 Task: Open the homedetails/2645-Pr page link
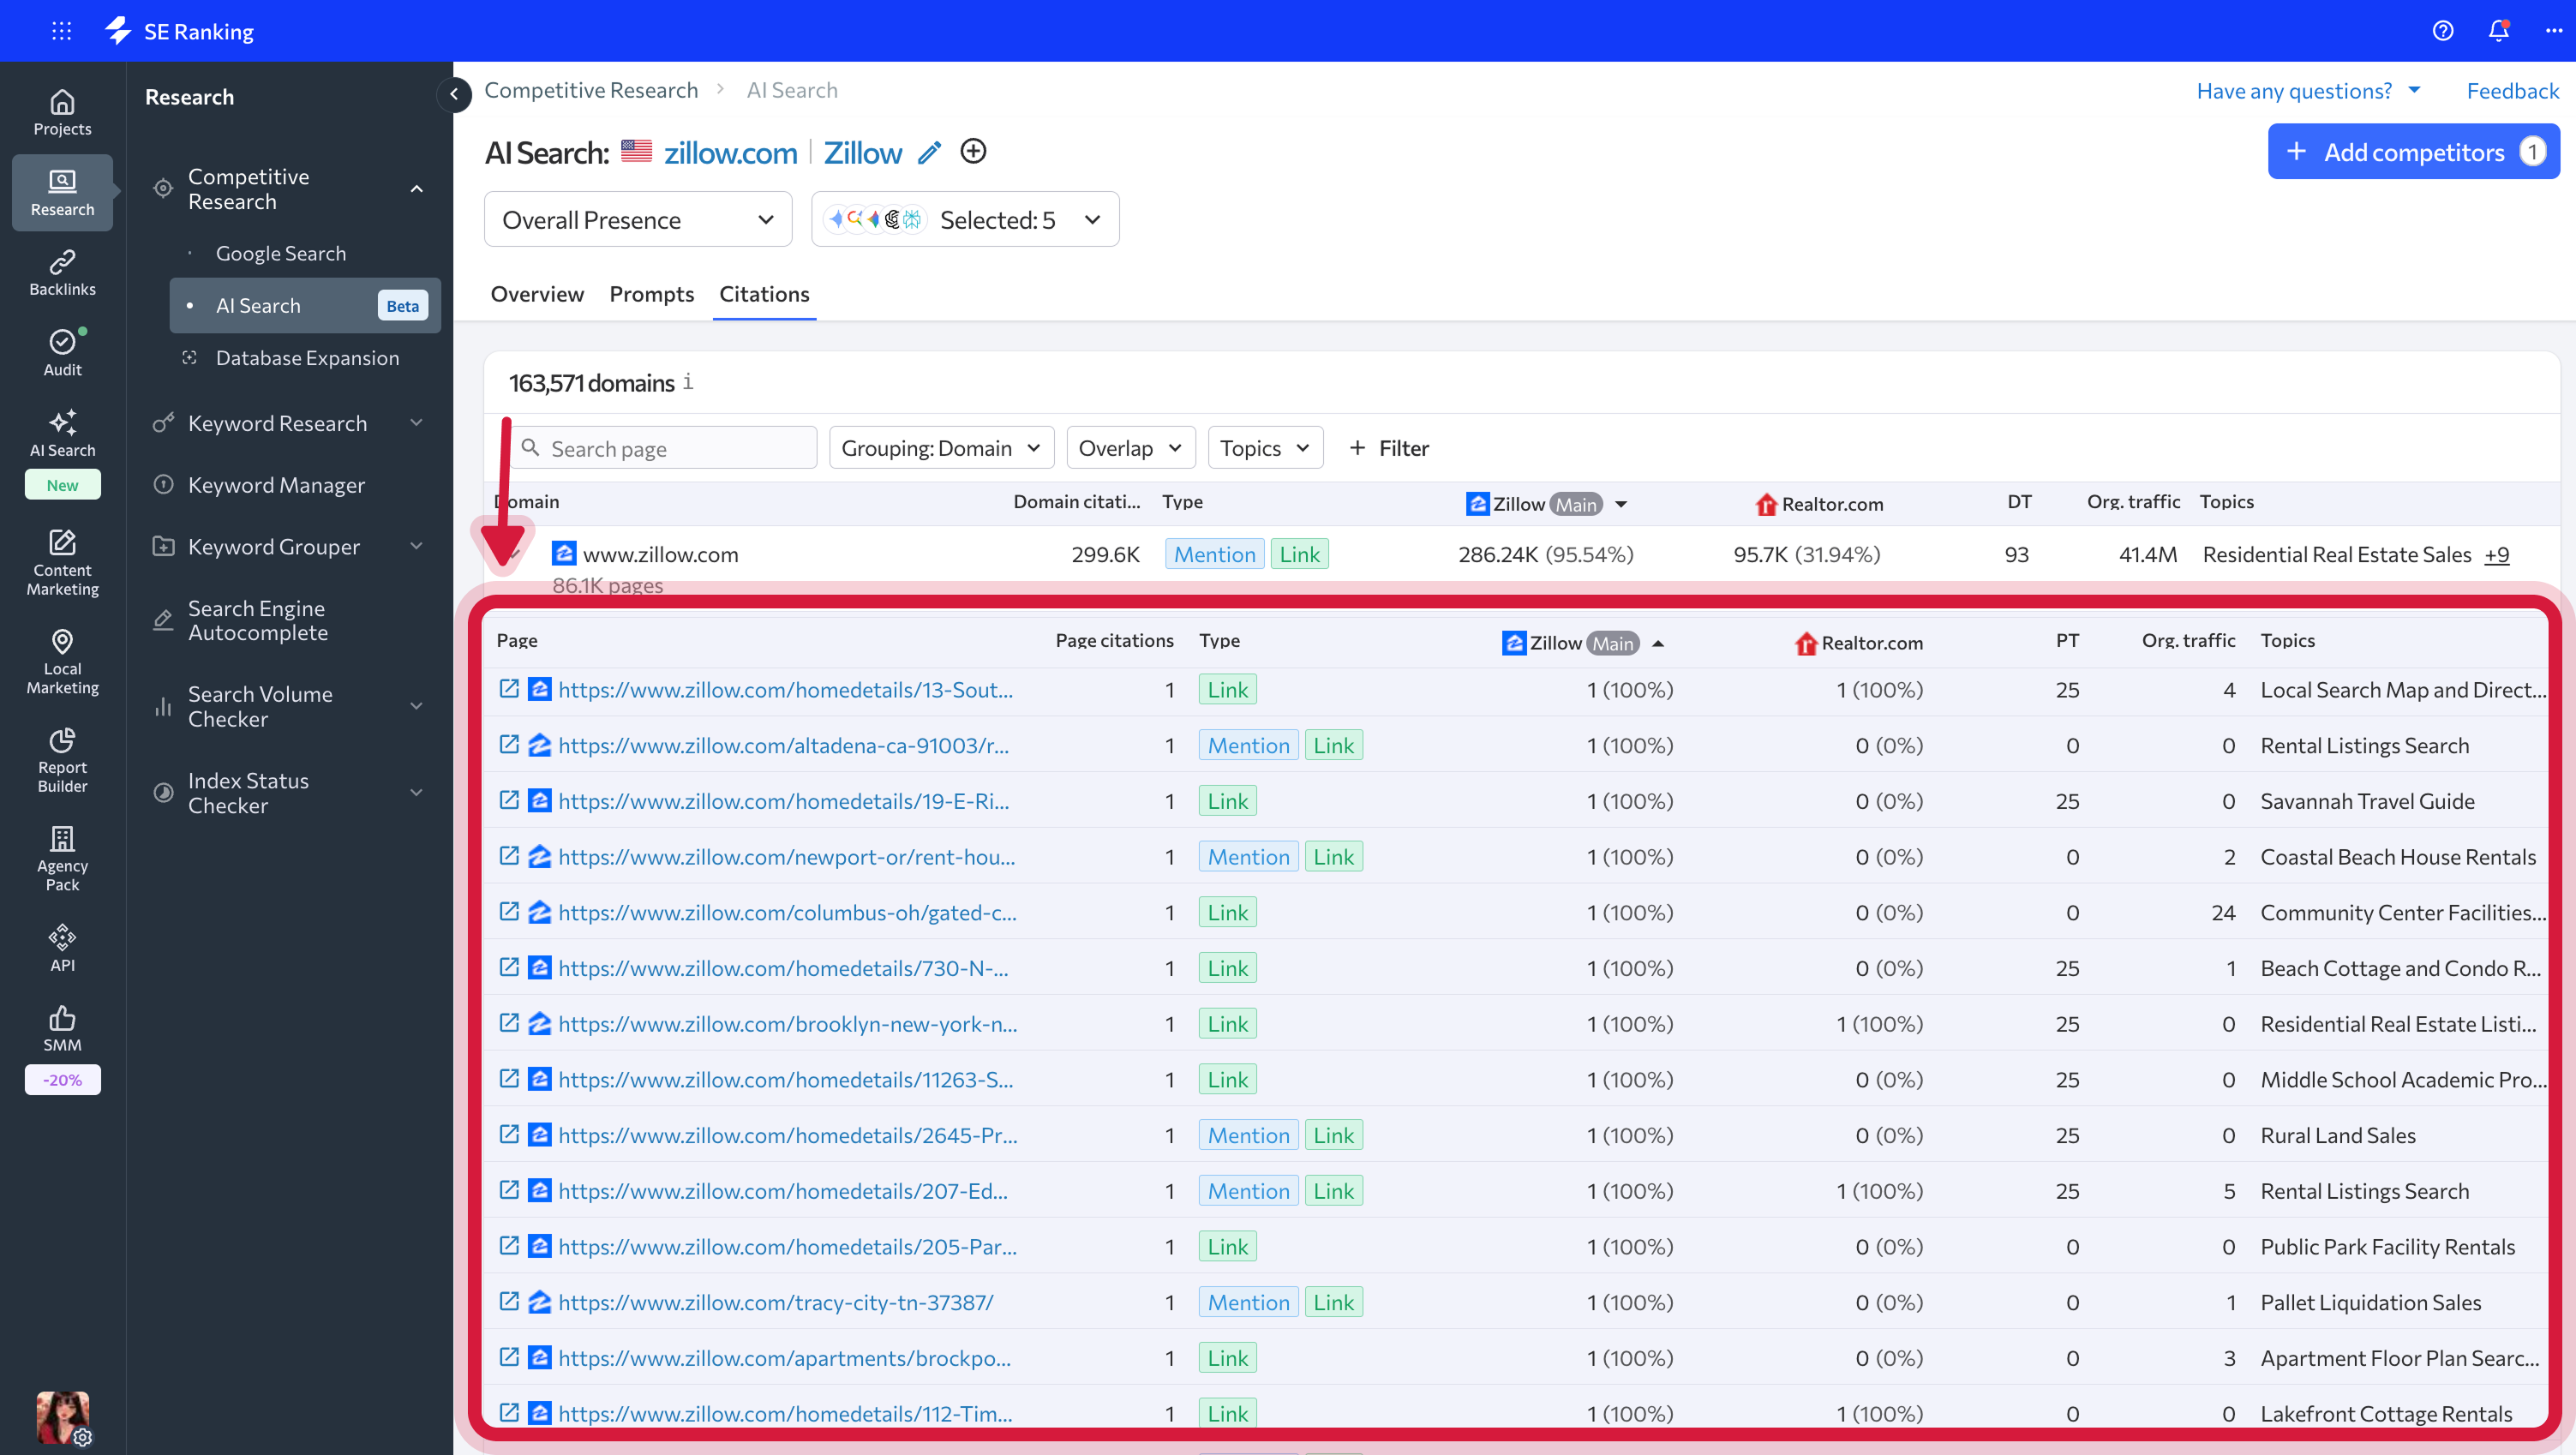[x=788, y=1135]
